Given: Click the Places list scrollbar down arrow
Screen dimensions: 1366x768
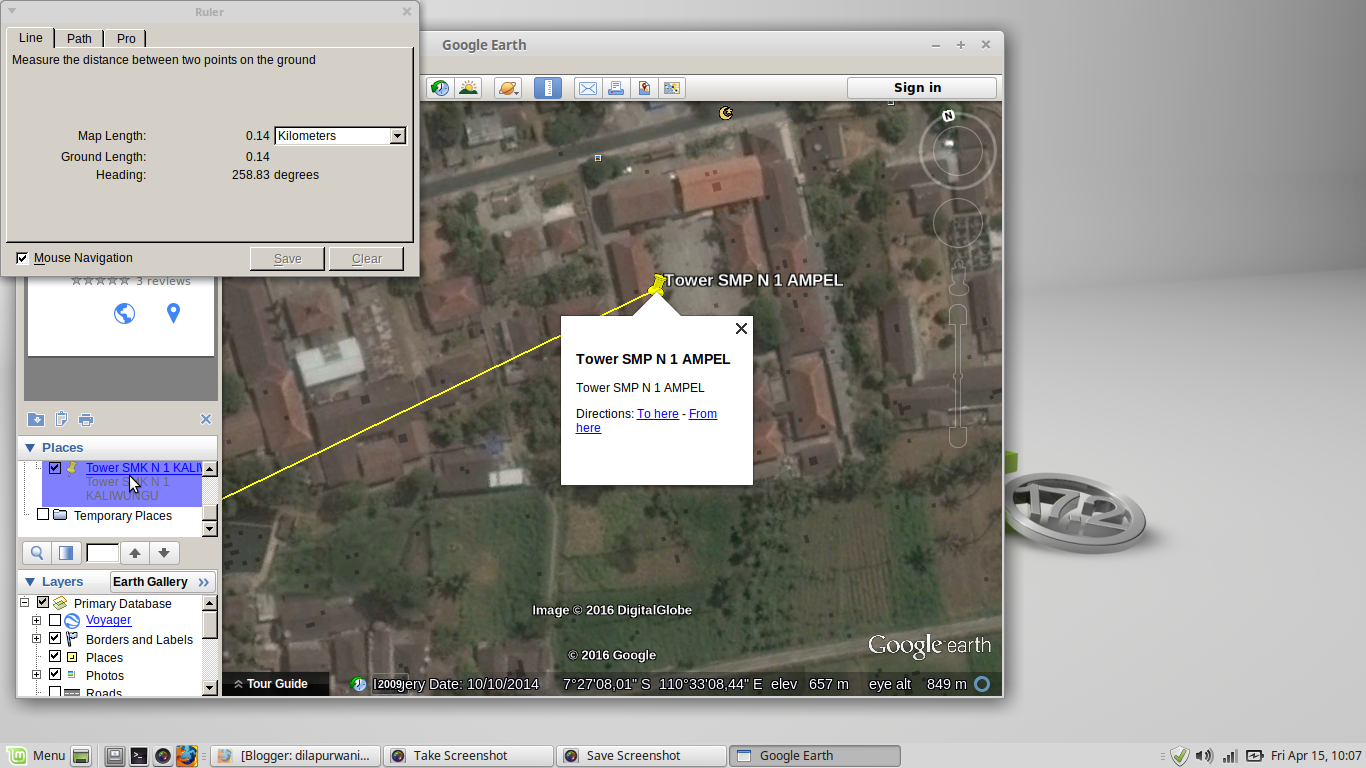Looking at the screenshot, I should coord(210,529).
